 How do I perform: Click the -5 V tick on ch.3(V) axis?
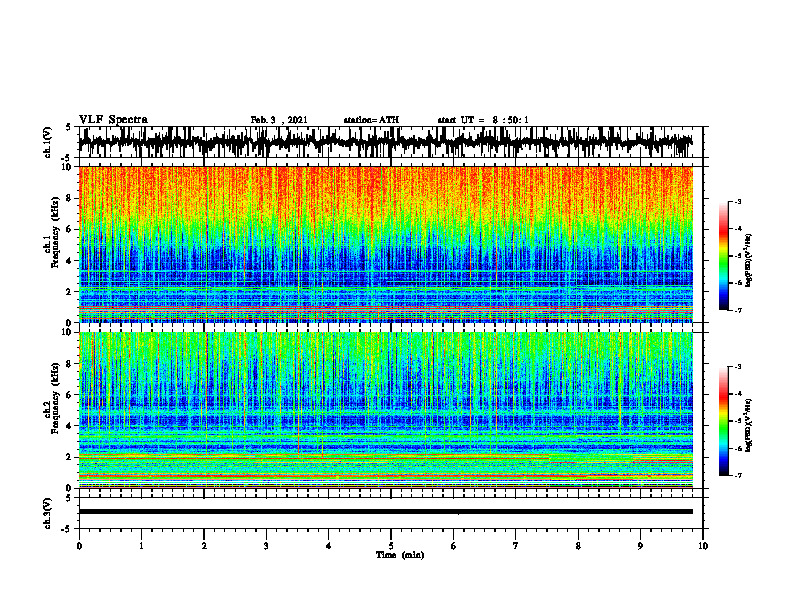pyautogui.click(x=67, y=529)
